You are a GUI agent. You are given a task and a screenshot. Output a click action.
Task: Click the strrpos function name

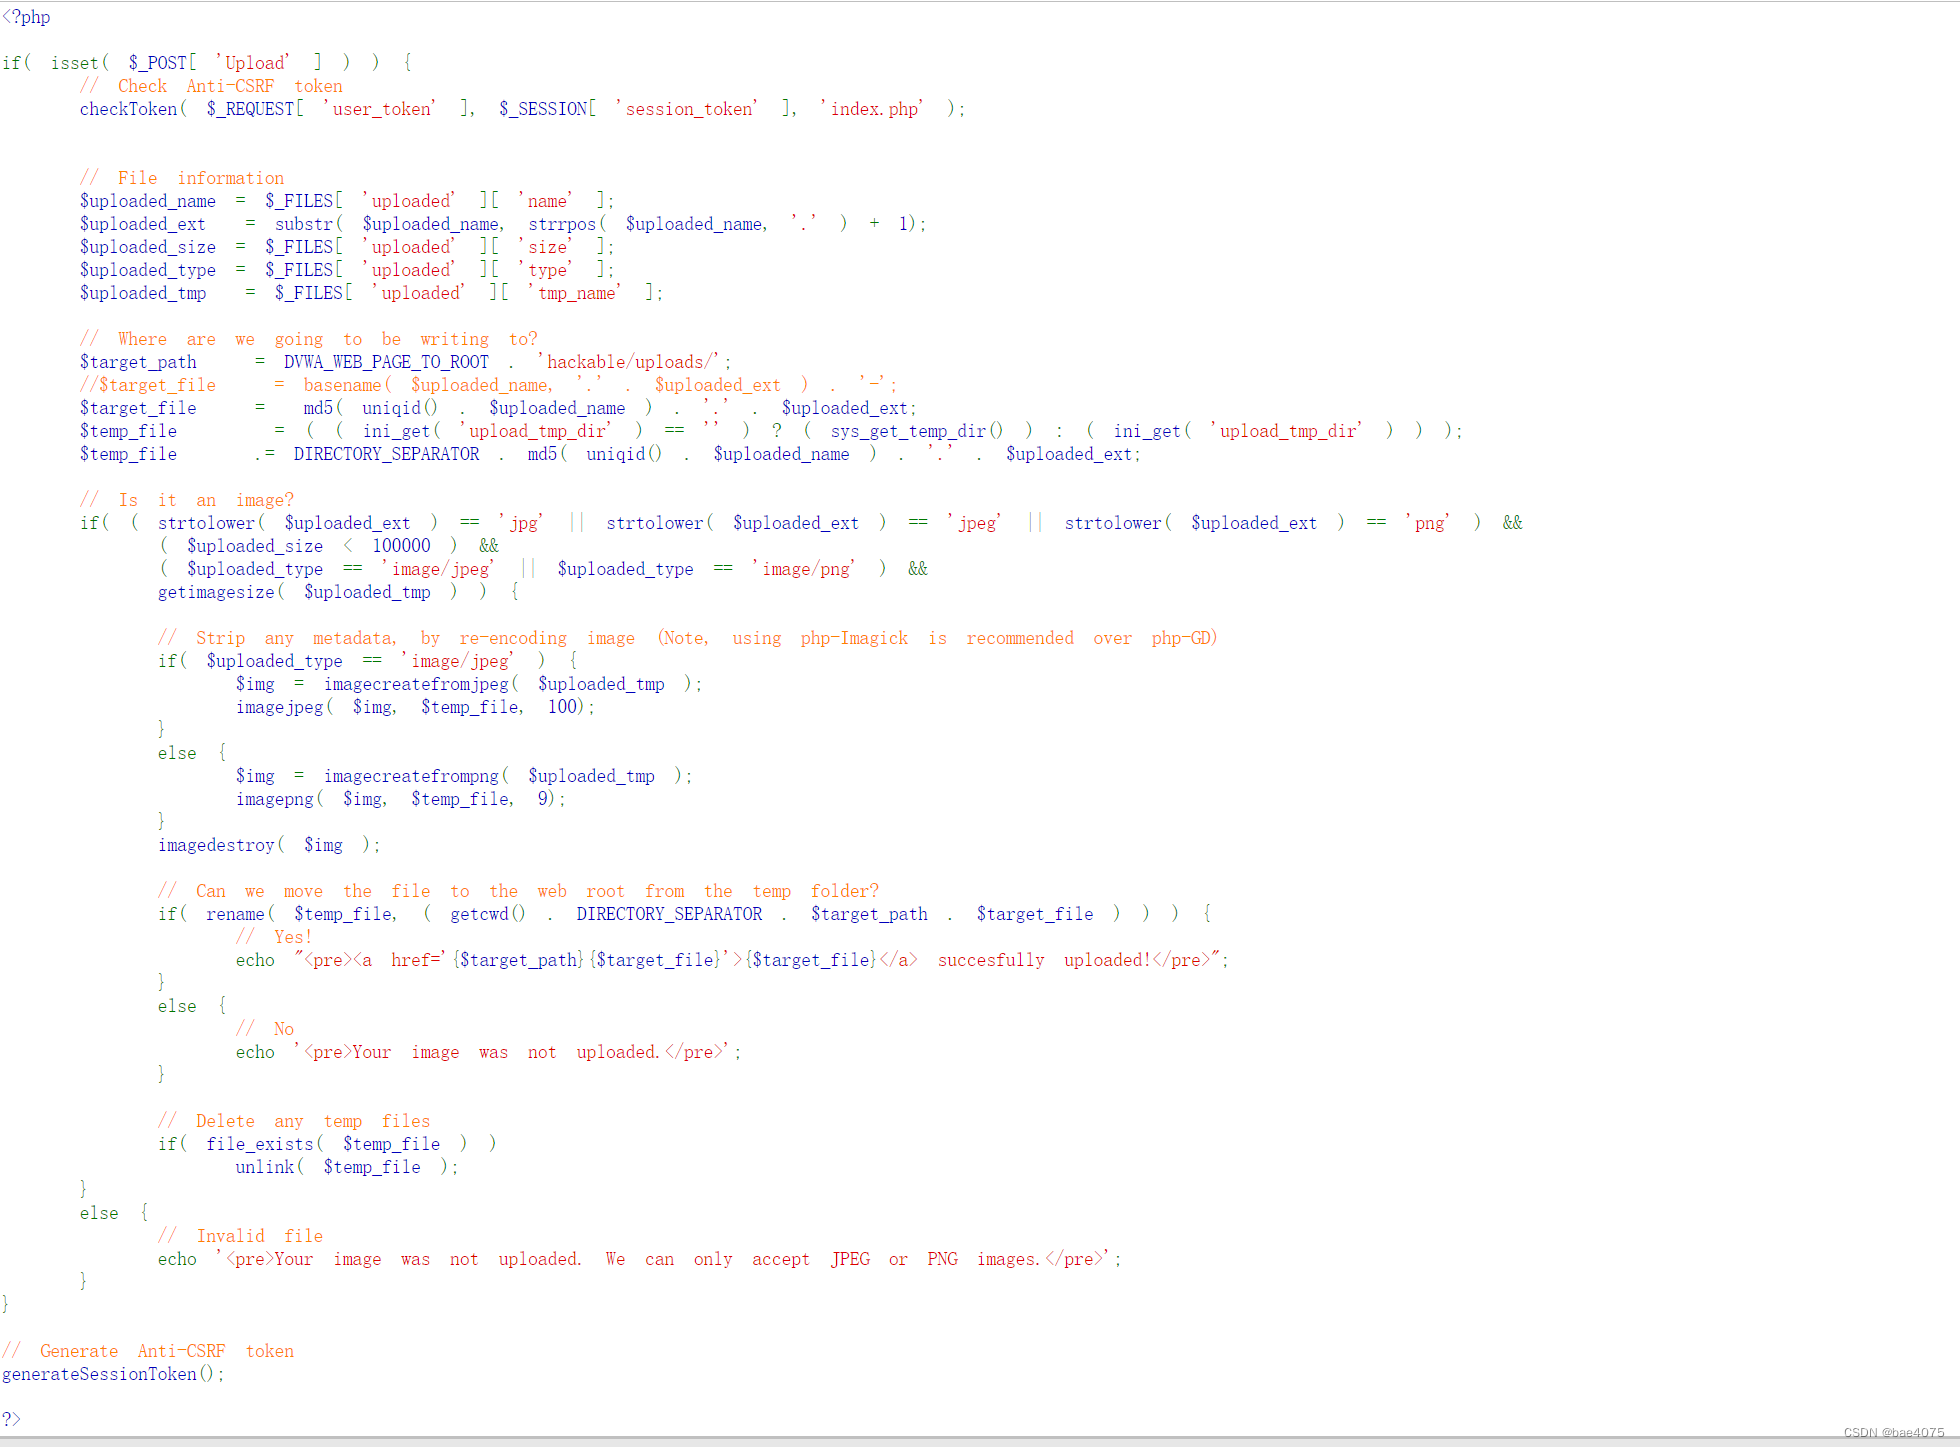561,224
